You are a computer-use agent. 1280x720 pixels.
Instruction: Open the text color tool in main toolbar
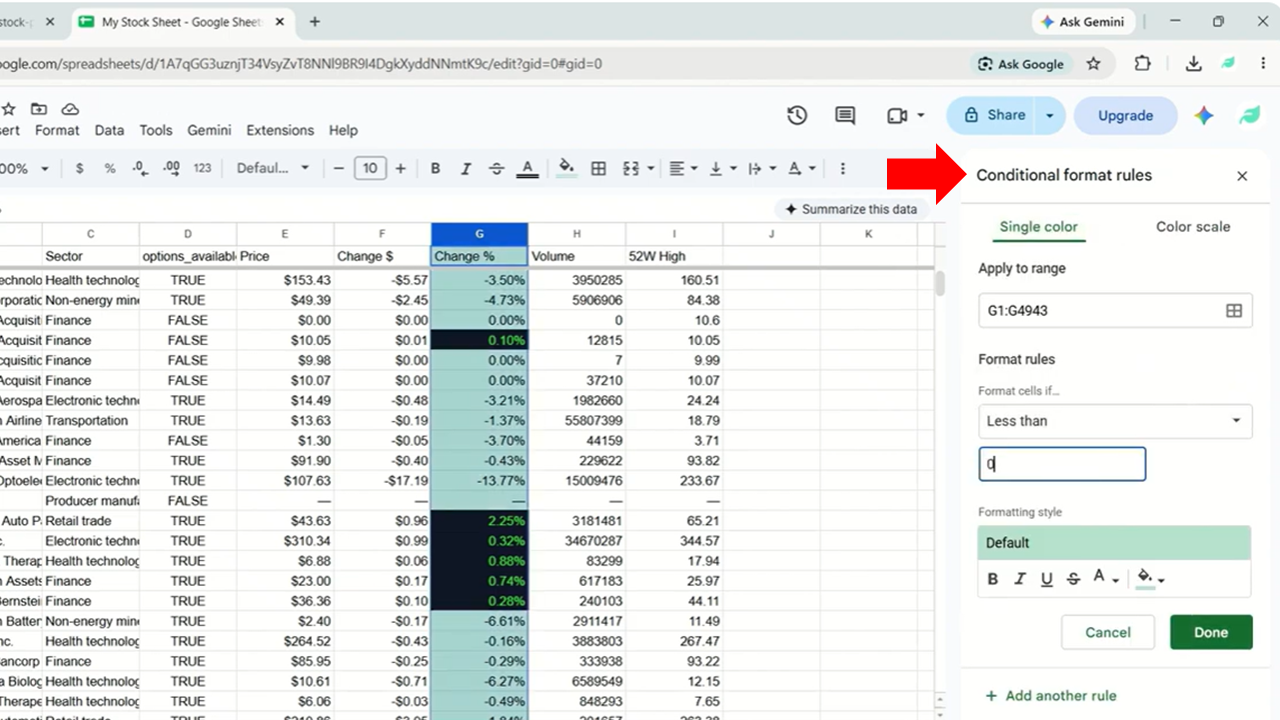click(528, 168)
